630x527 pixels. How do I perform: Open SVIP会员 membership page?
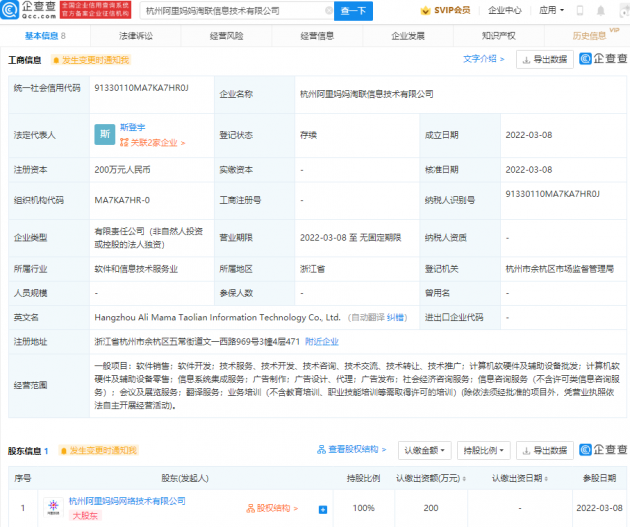446,10
